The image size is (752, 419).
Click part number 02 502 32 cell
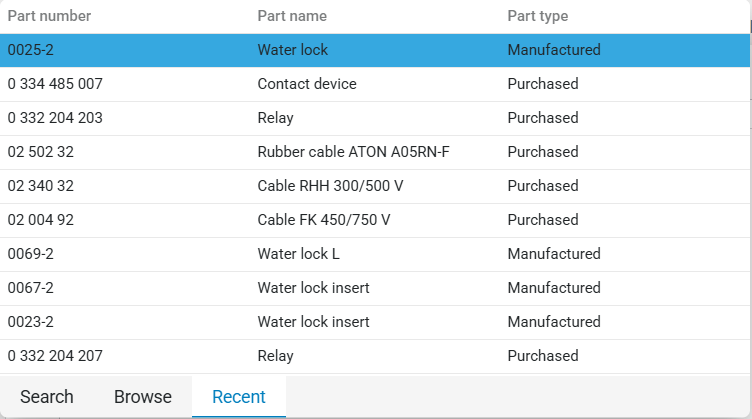pyautogui.click(x=41, y=152)
